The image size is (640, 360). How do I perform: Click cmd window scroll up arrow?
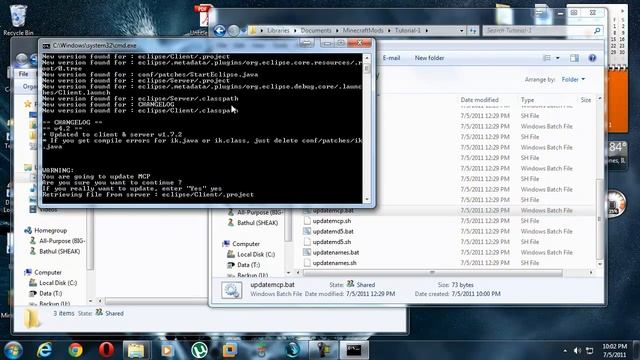pos(367,58)
